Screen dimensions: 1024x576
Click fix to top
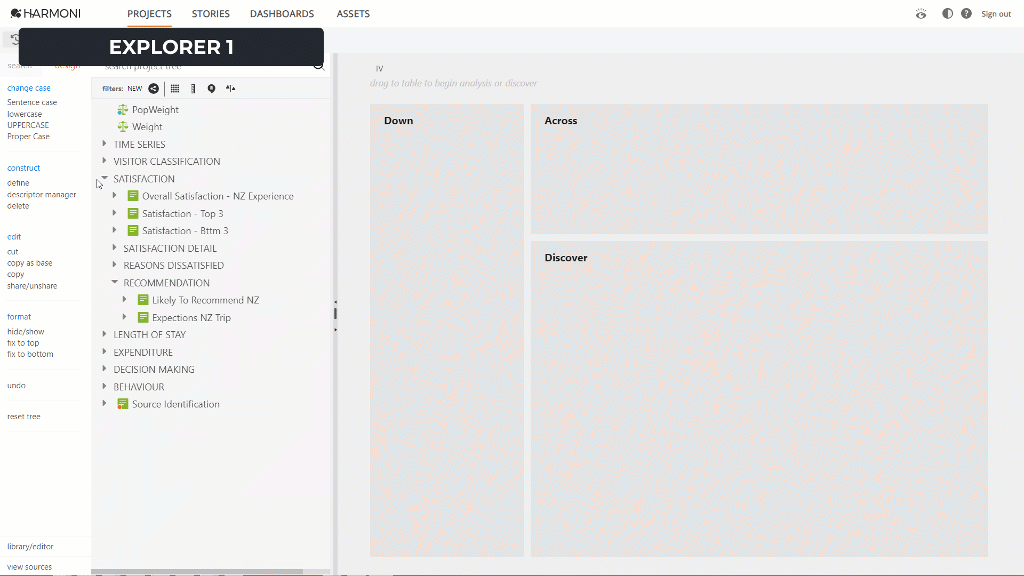[x=23, y=343]
